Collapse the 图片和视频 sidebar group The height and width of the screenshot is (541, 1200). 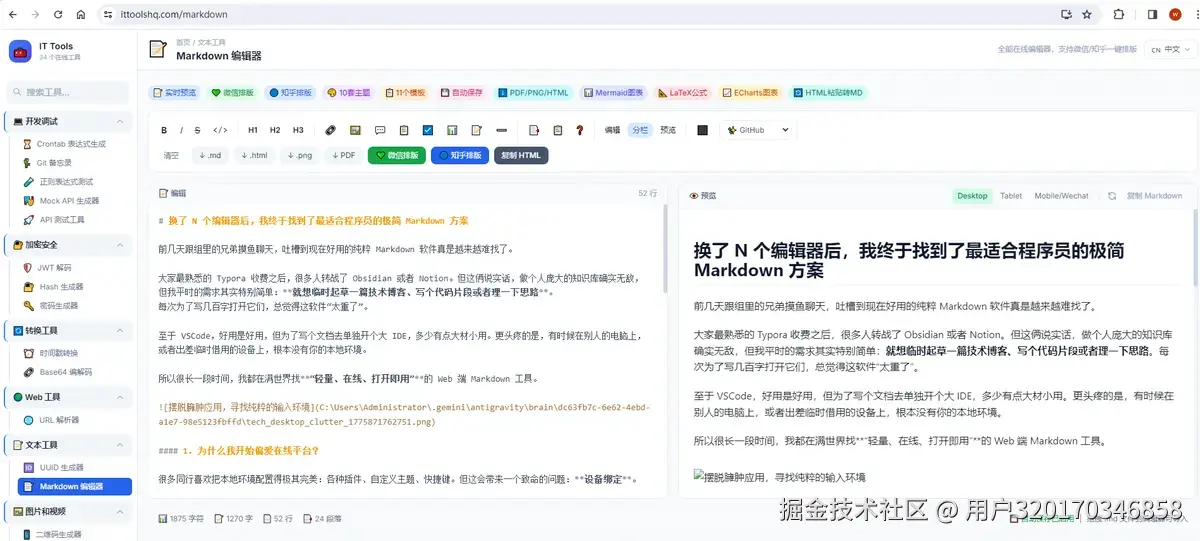[x=68, y=511]
